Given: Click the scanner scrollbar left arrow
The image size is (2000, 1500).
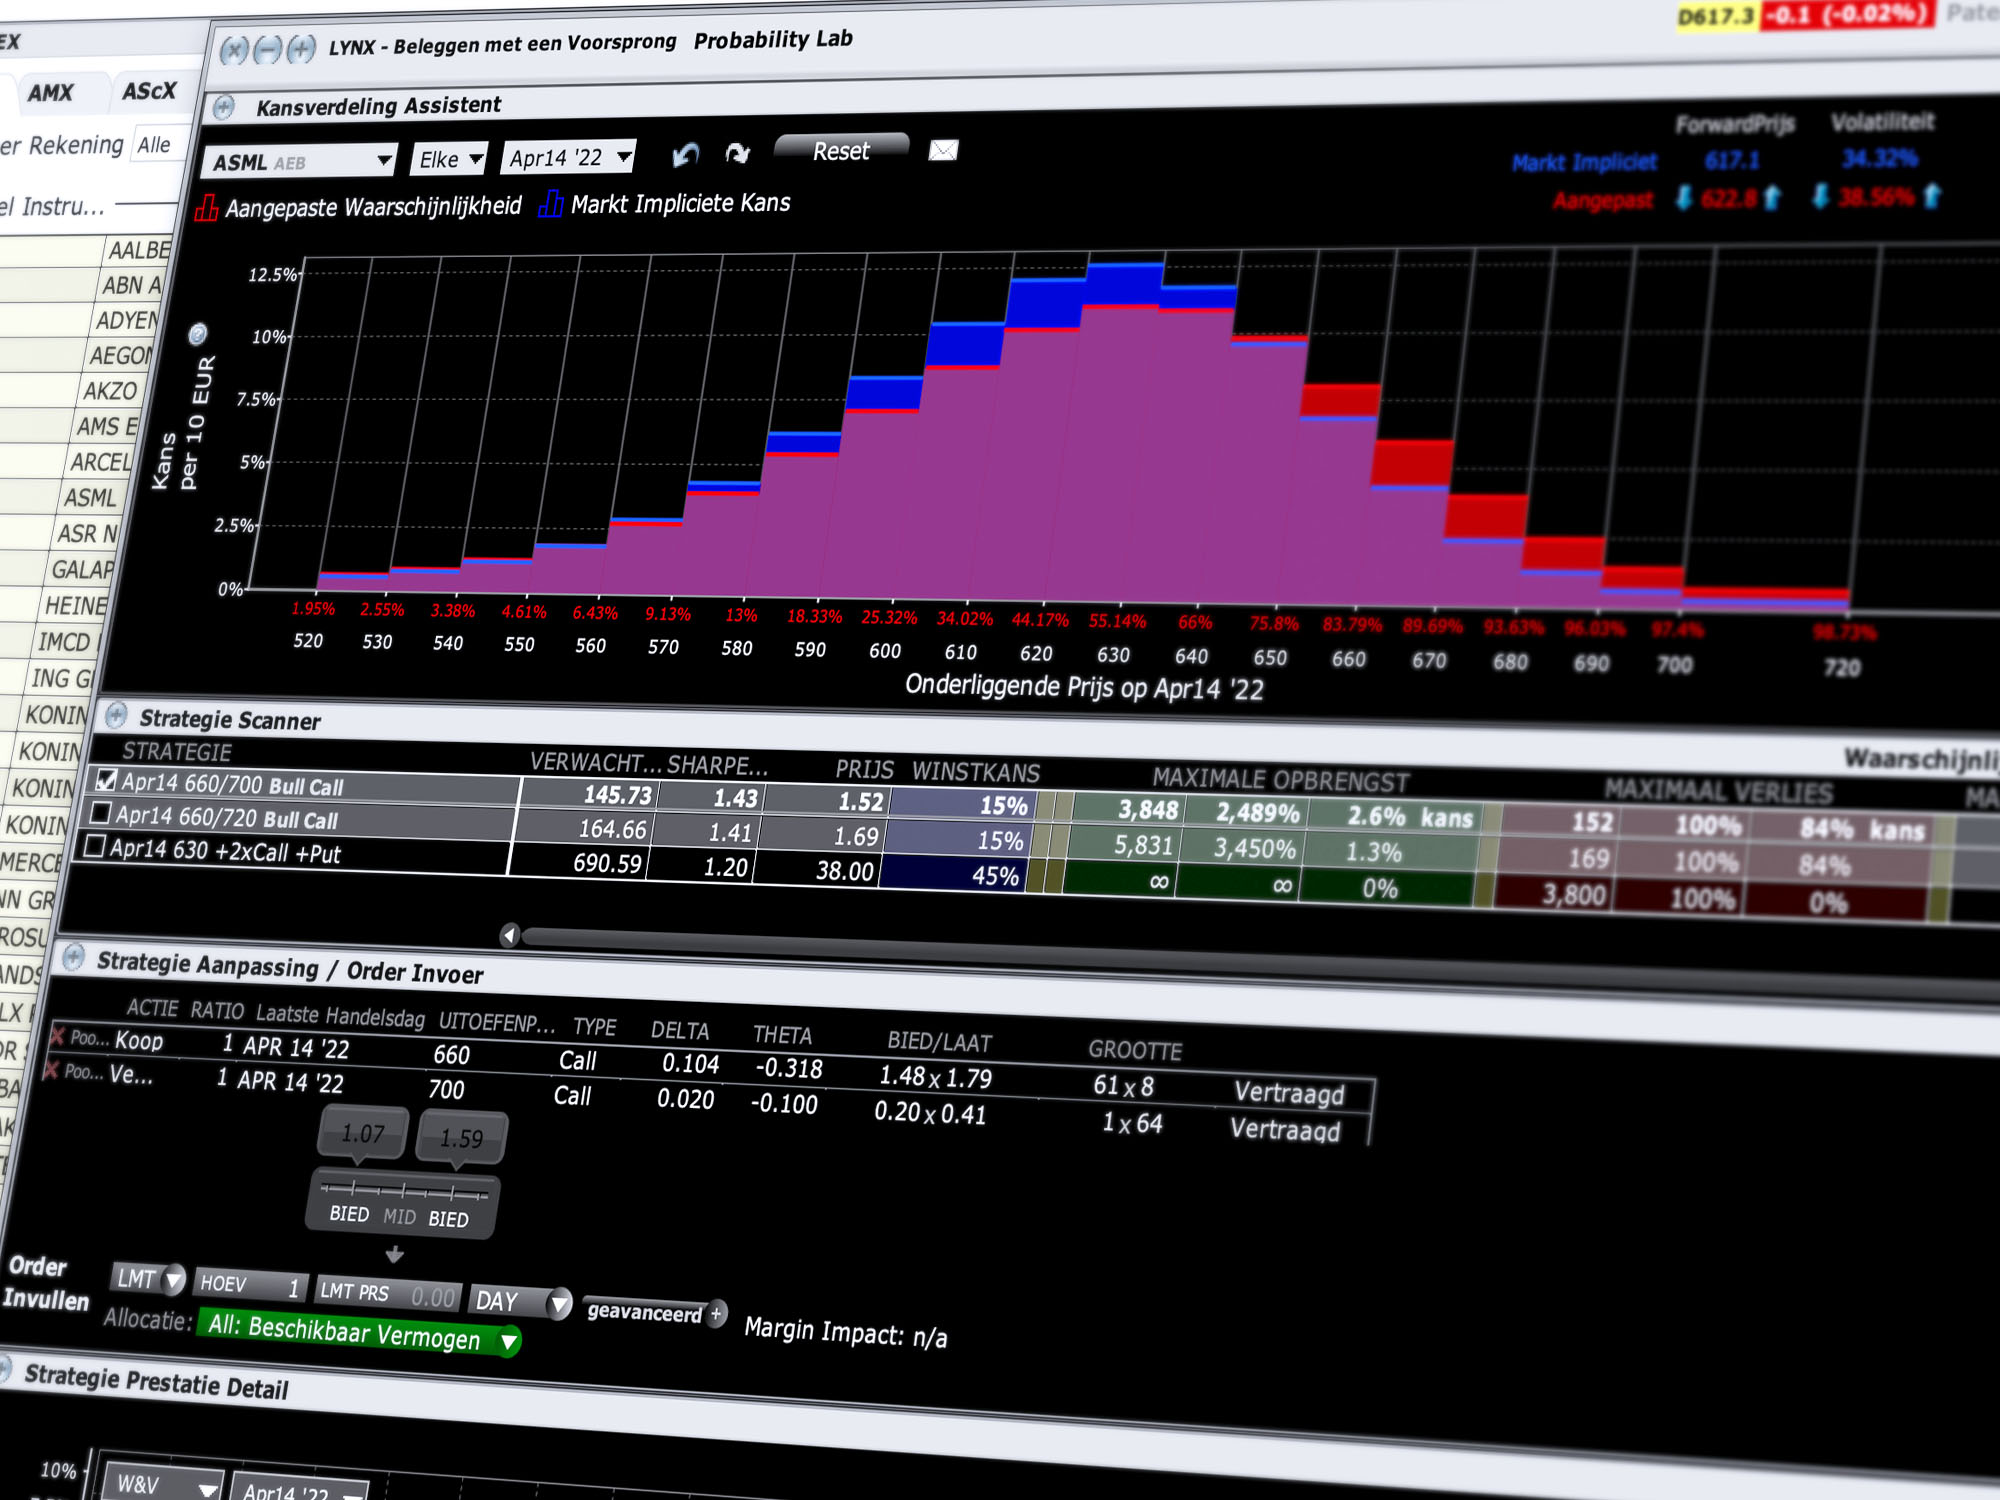Looking at the screenshot, I should [x=510, y=935].
